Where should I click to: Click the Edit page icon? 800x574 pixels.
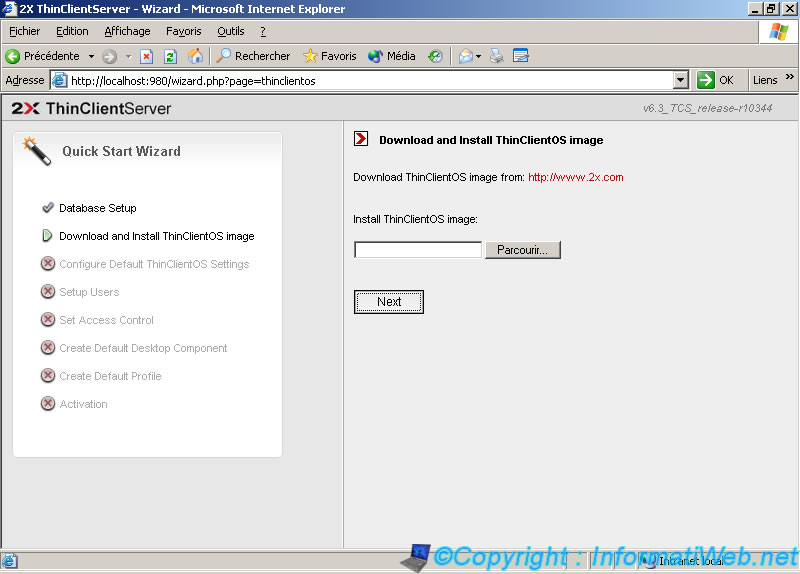pos(521,56)
